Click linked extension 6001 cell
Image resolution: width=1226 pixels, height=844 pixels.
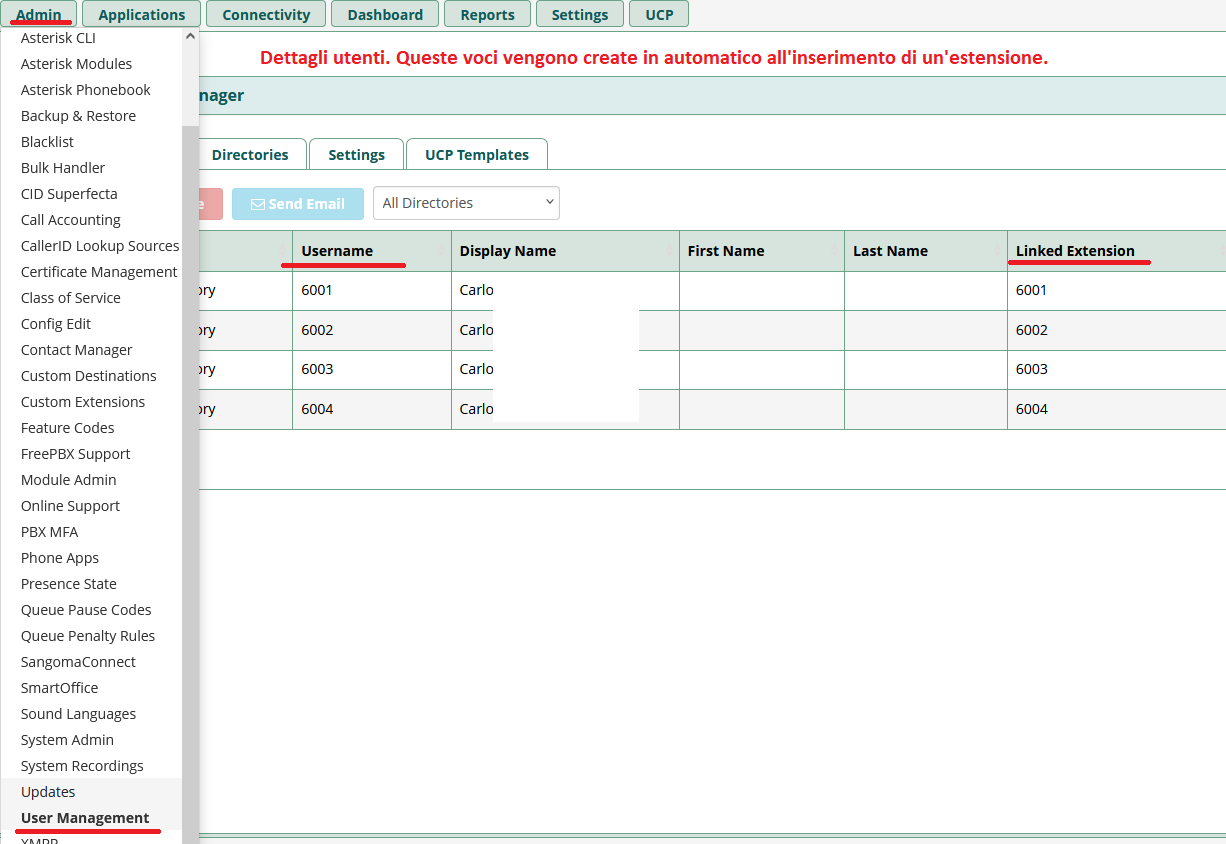[1117, 291]
